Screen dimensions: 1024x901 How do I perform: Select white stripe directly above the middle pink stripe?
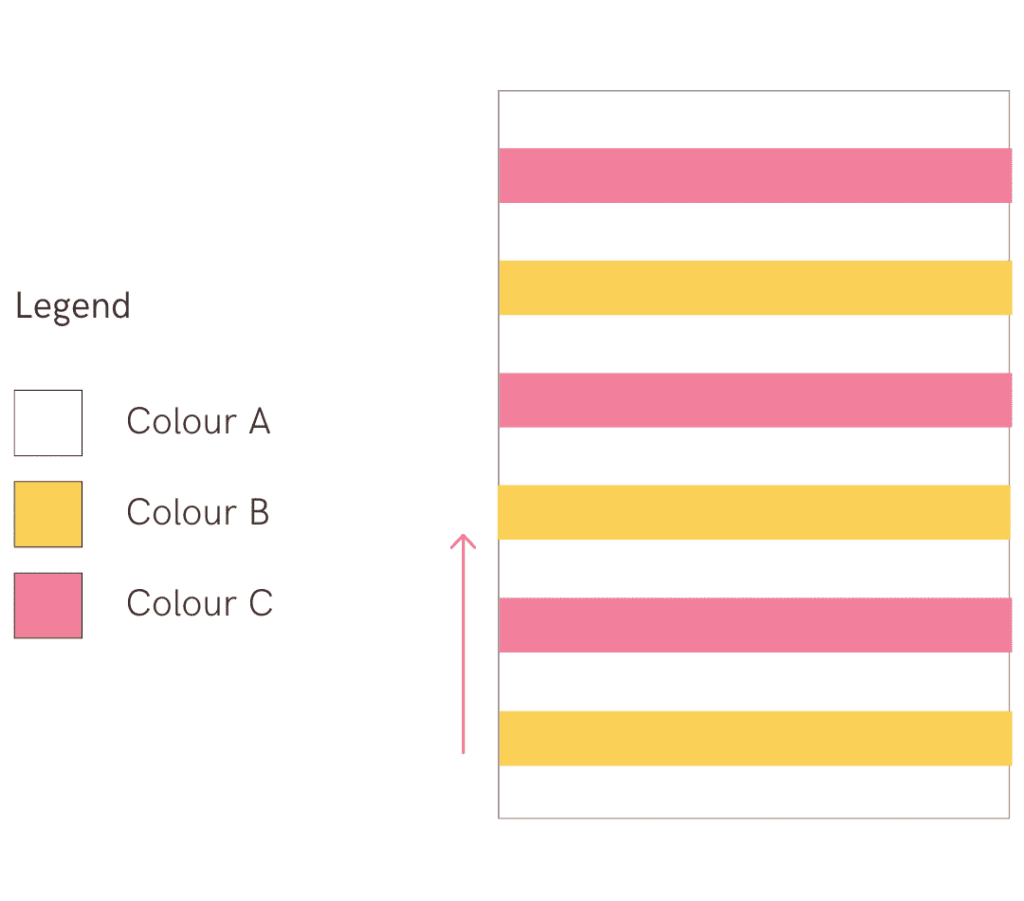754,344
